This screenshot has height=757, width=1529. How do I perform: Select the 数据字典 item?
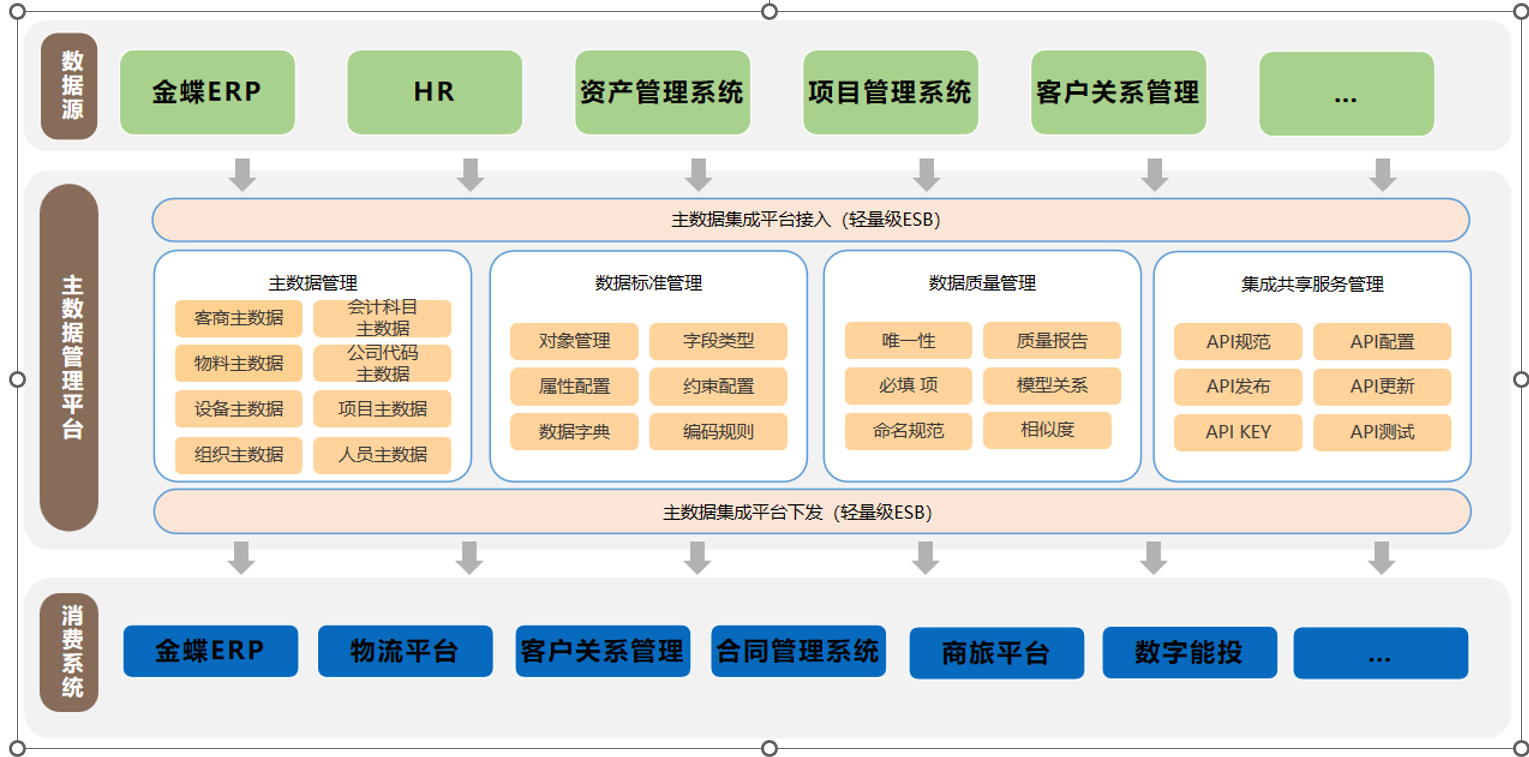point(574,432)
